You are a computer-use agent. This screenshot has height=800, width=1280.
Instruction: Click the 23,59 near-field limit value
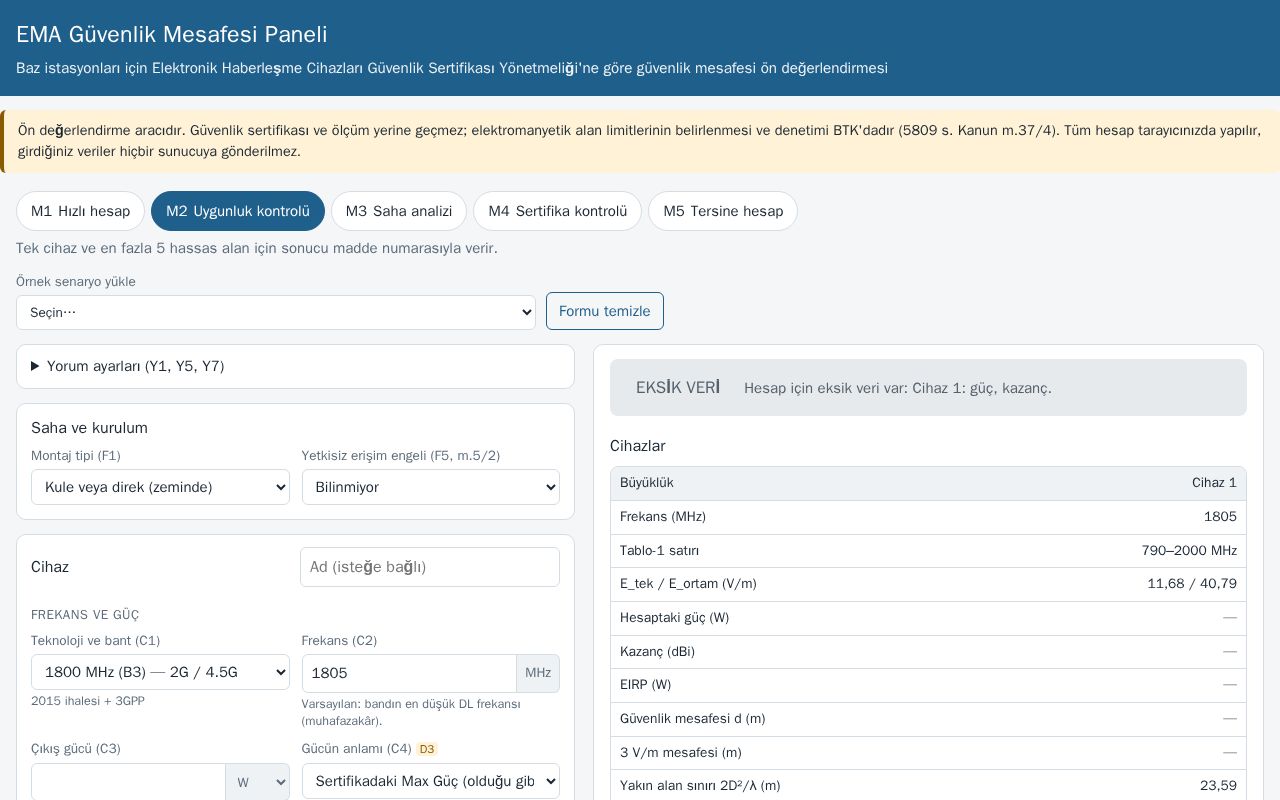(x=1218, y=786)
